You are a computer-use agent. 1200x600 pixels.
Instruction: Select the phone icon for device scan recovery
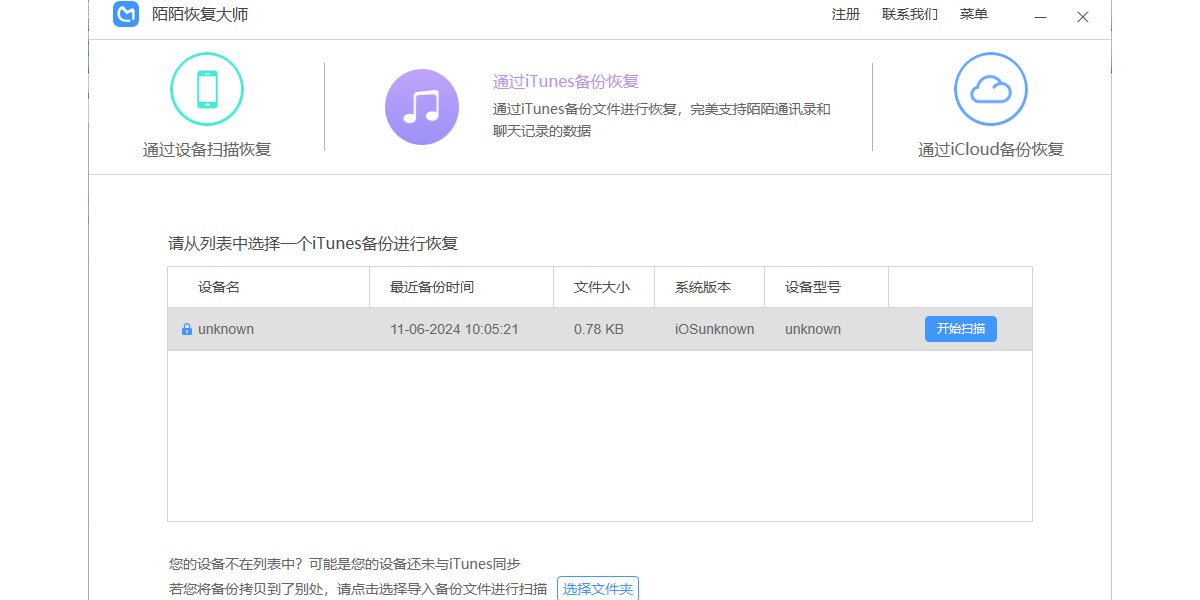click(207, 89)
